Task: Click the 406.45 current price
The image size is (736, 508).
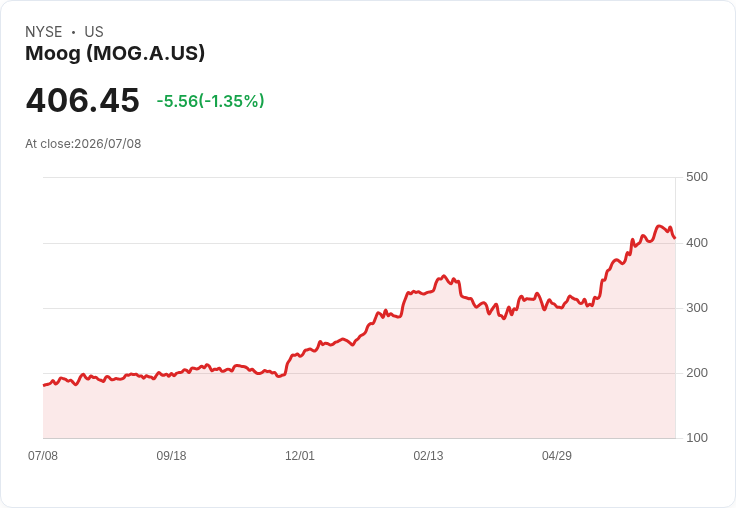Action: point(83,100)
